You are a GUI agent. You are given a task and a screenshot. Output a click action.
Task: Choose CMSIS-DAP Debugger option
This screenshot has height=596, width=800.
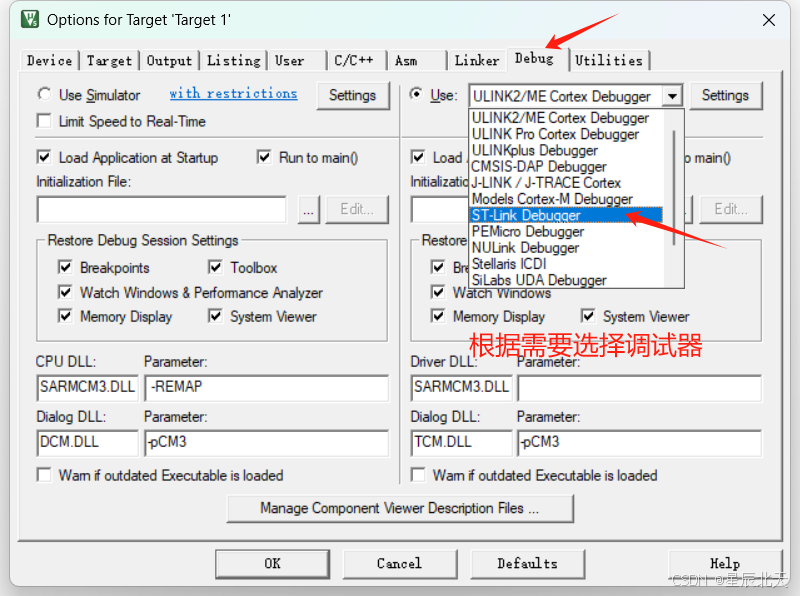[566, 167]
